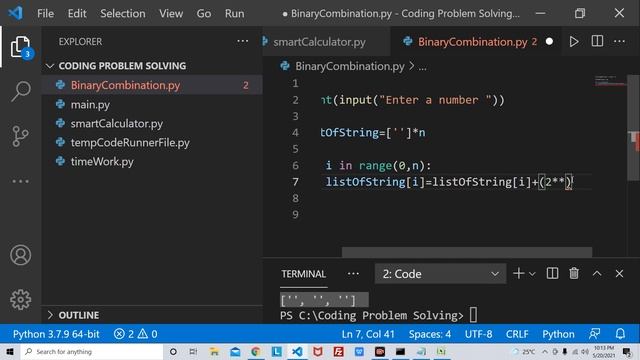Screen dimensions: 640x360
Task: Open the Windows Start menu
Action: (x=10, y=351)
